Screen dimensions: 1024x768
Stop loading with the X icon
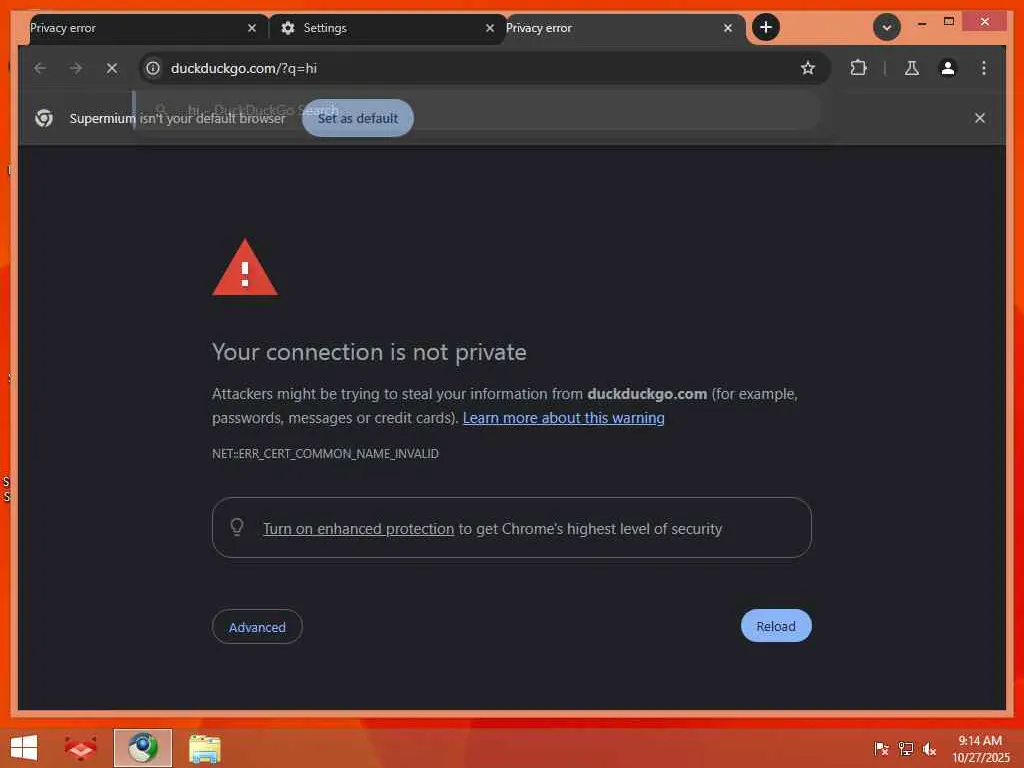pyautogui.click(x=112, y=68)
